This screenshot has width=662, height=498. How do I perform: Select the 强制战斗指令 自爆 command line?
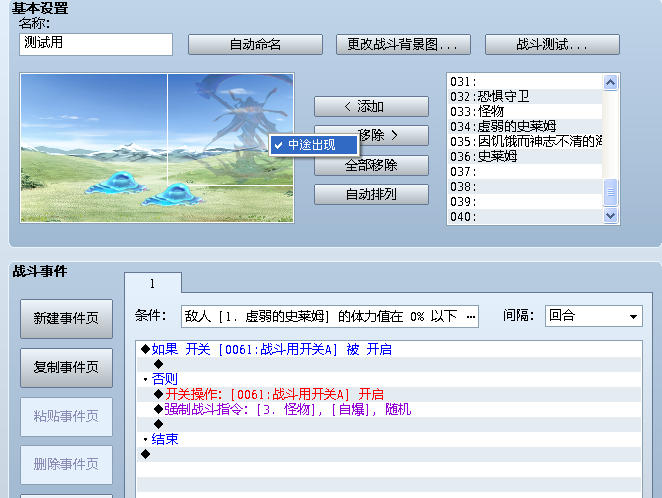click(388, 409)
